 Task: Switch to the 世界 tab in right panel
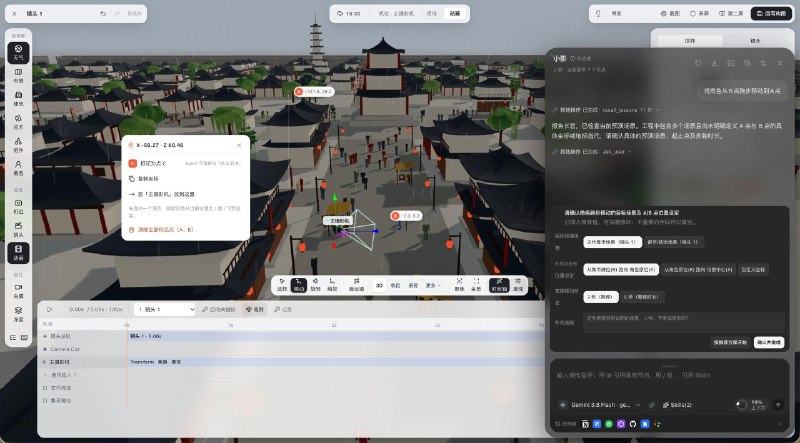690,40
